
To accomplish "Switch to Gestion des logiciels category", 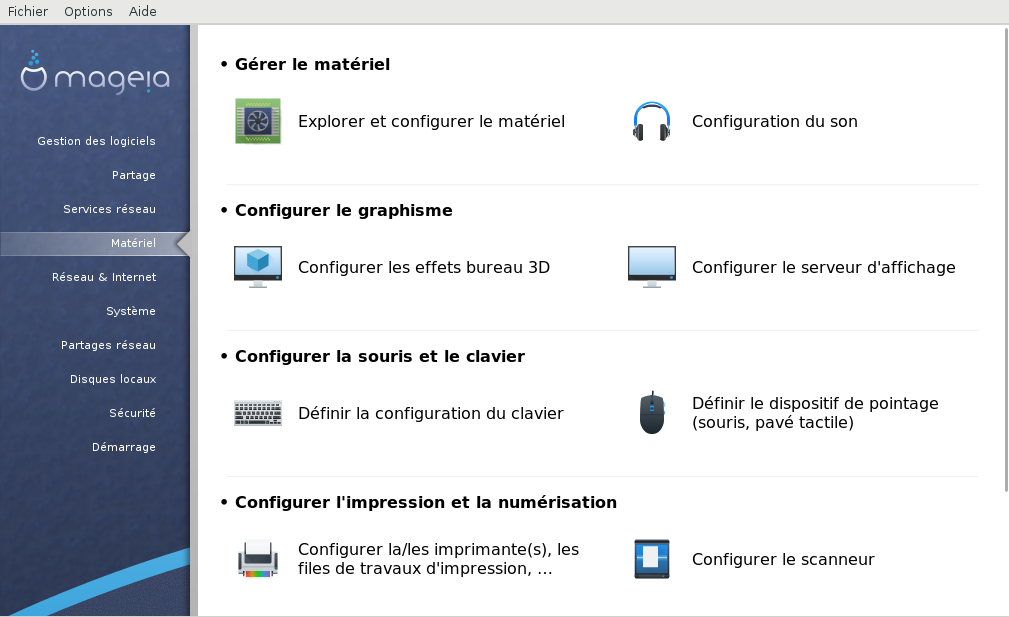I will 97,141.
